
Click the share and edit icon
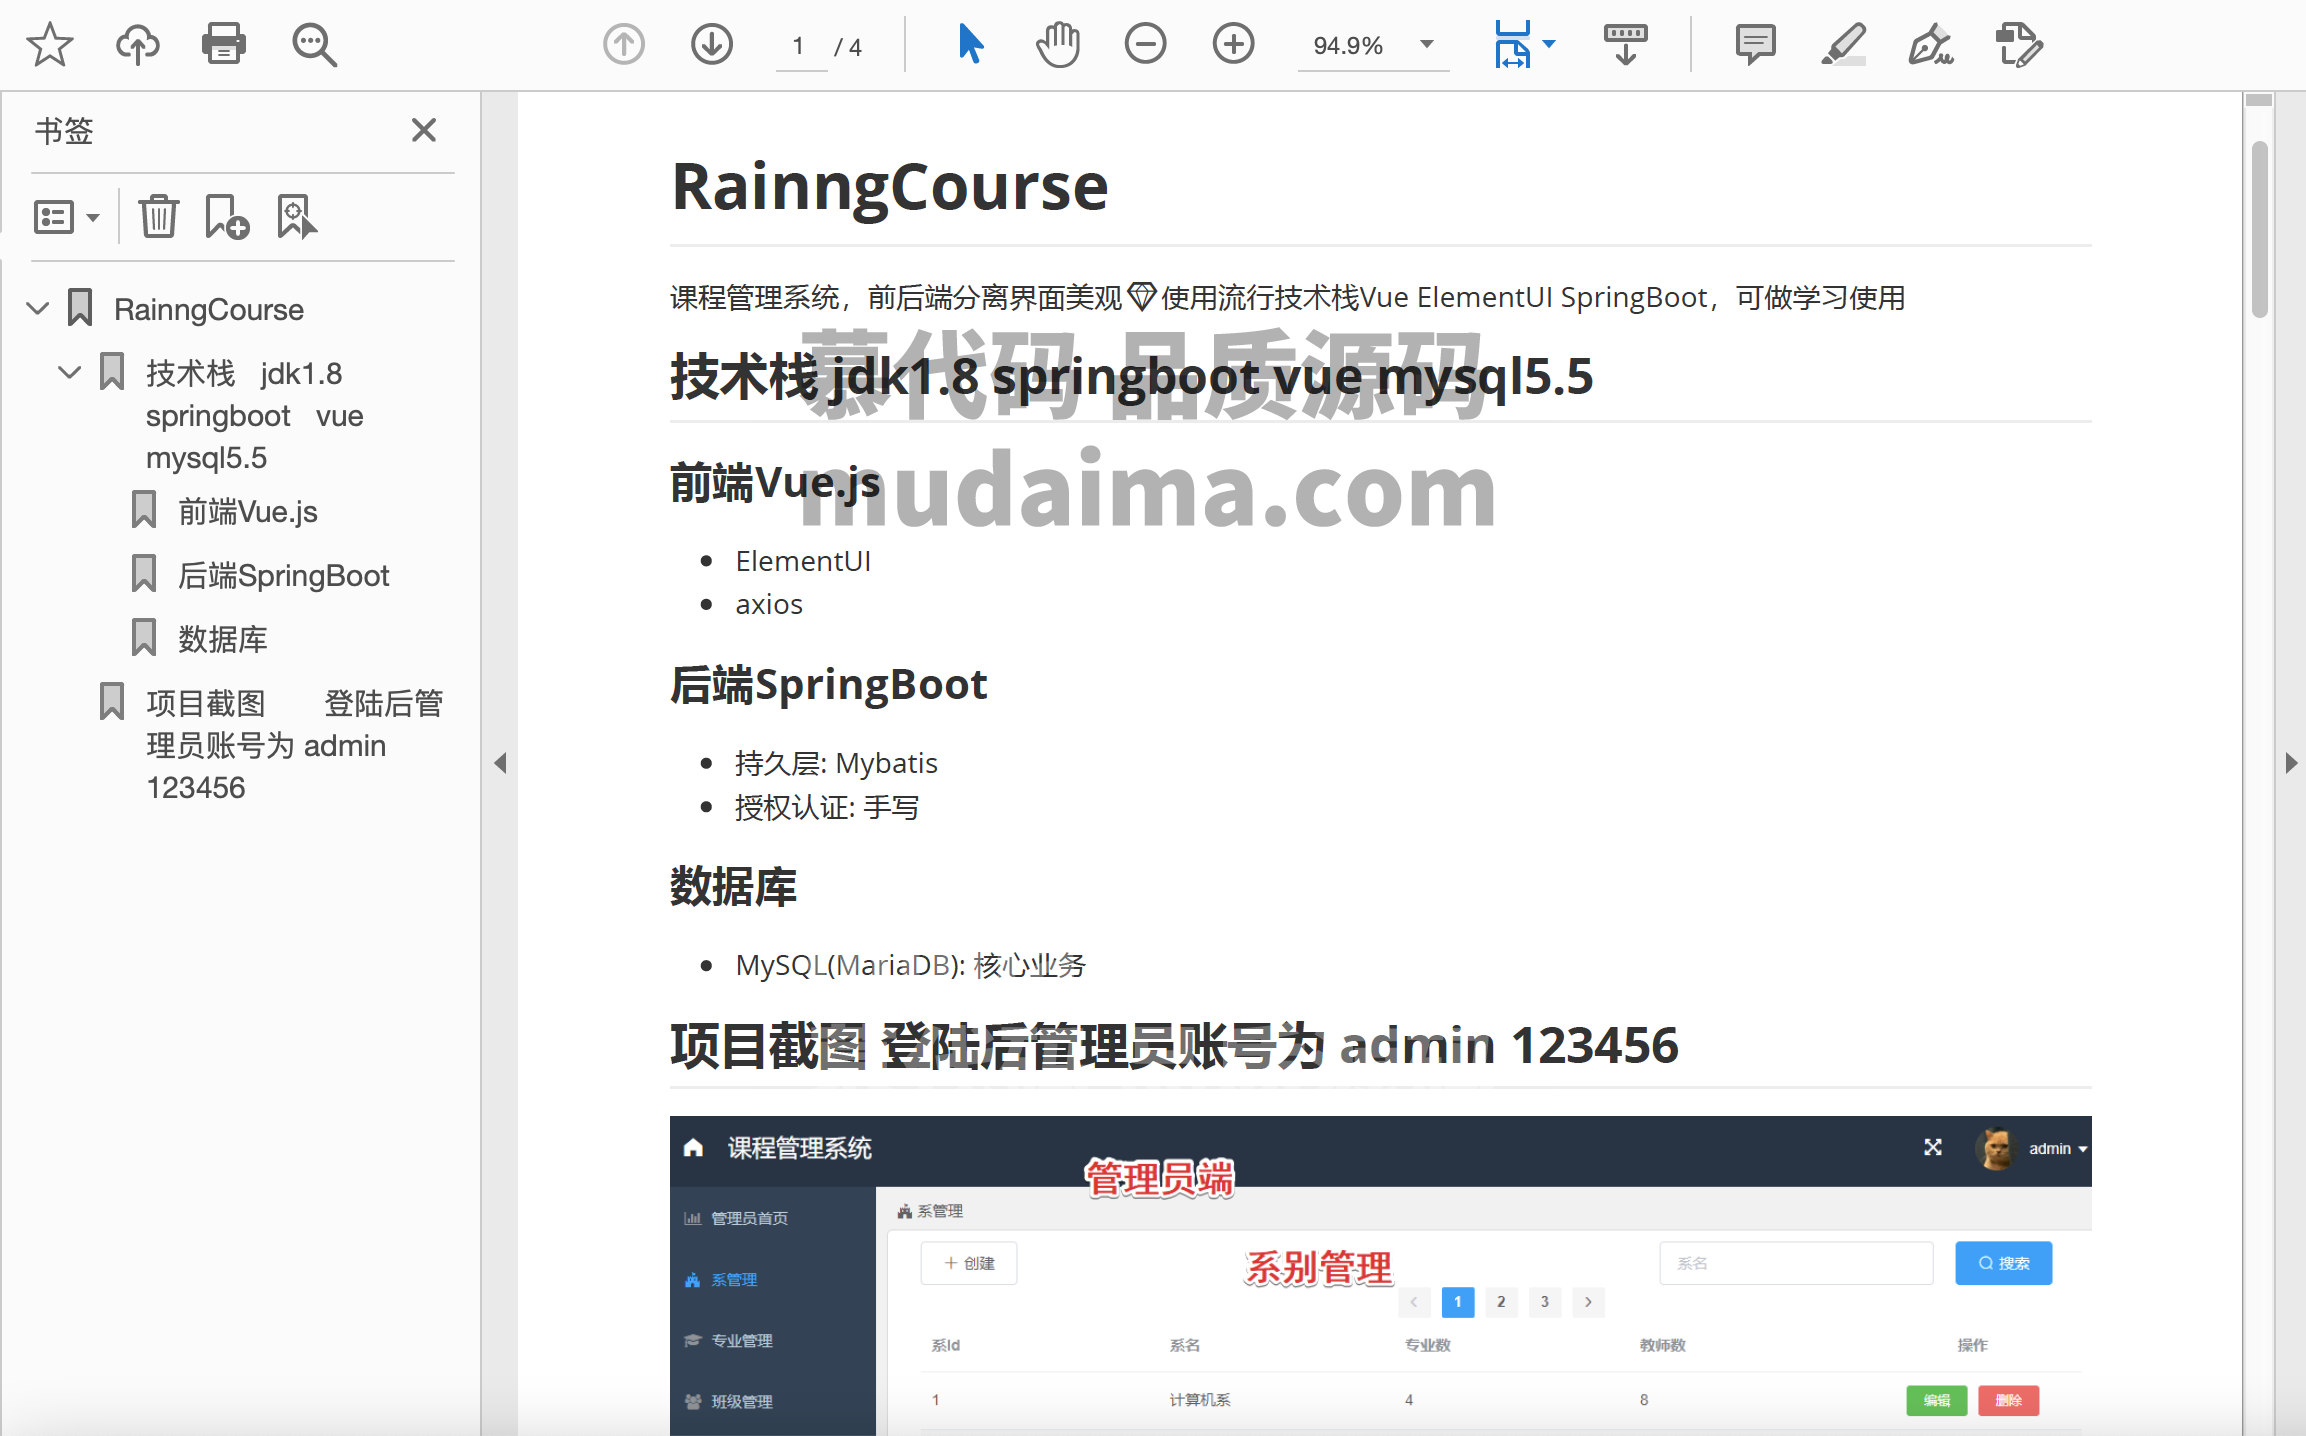pos(2018,44)
